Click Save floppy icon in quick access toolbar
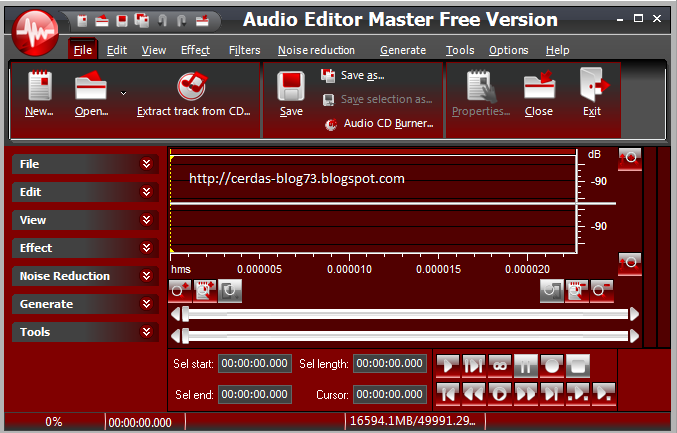Viewport: 677px width, 433px height. [122, 20]
